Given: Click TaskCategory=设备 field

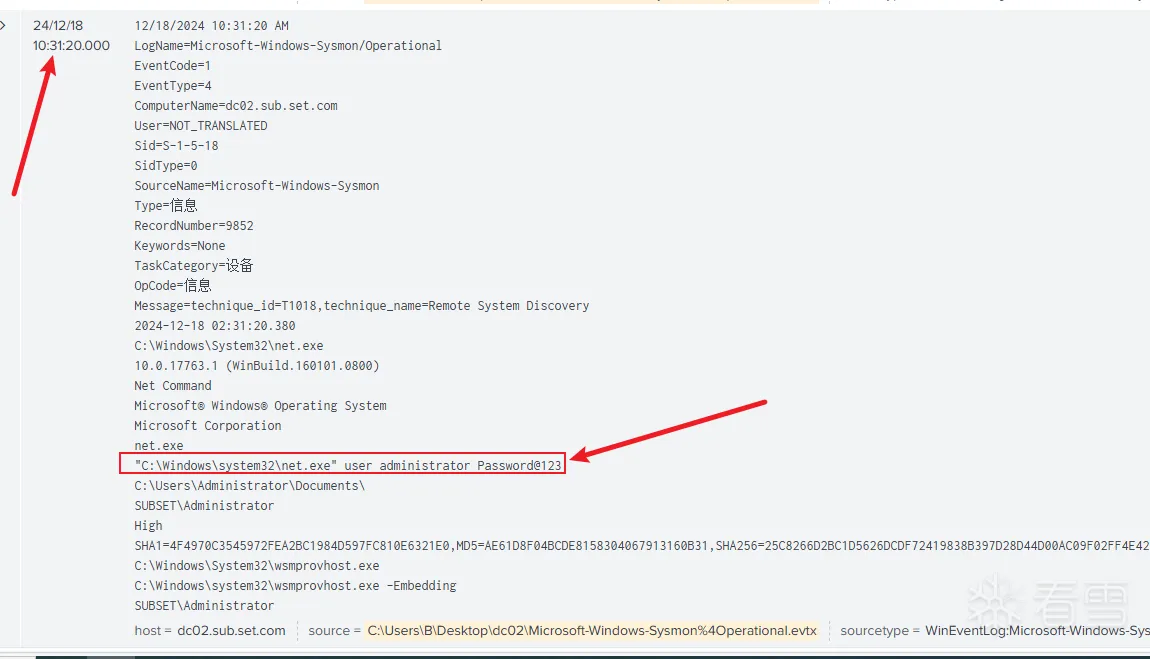Looking at the screenshot, I should tap(194, 265).
